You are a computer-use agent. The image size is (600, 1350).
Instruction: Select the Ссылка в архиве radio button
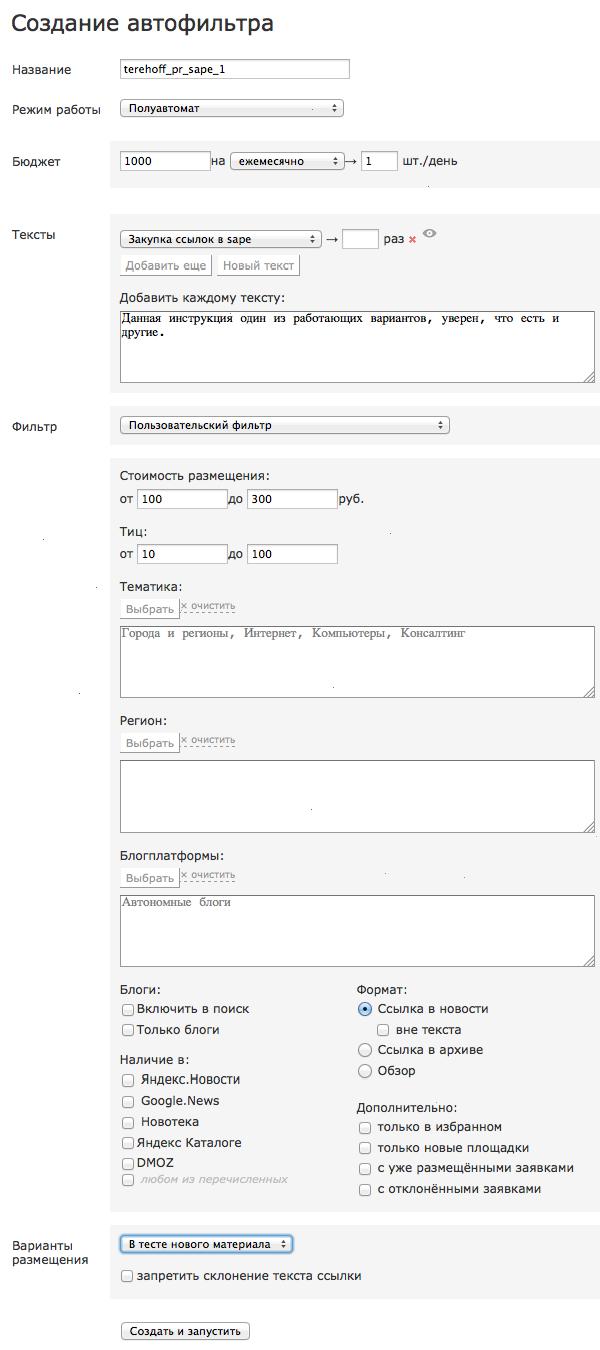click(365, 1050)
